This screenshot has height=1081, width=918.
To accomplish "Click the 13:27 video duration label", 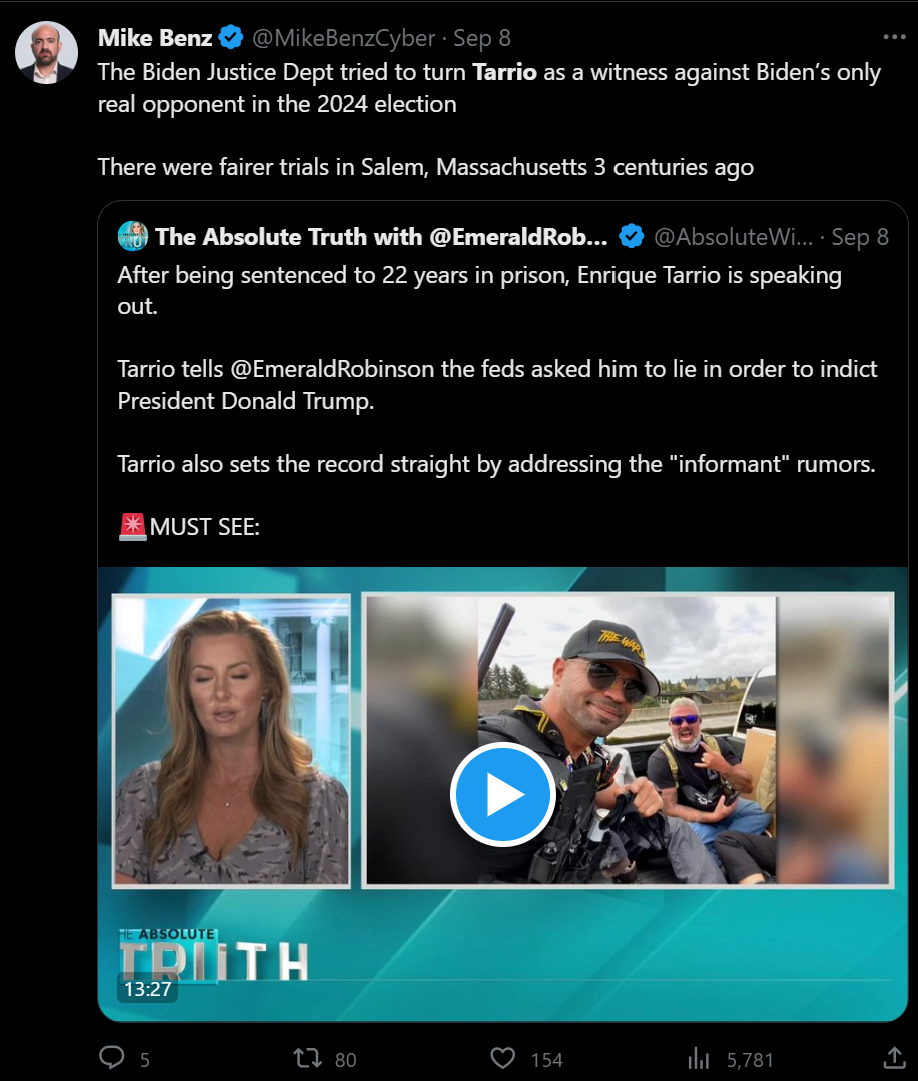I will [147, 989].
